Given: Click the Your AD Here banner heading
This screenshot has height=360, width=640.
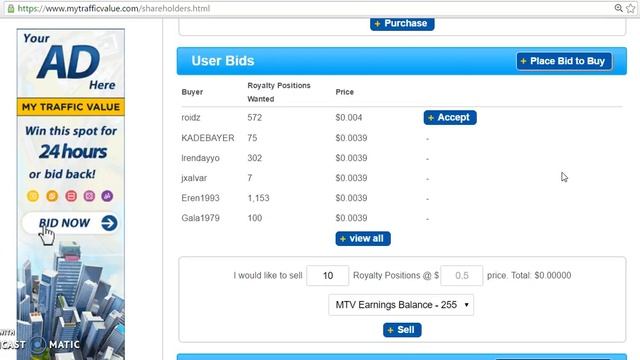Looking at the screenshot, I should 69,62.
